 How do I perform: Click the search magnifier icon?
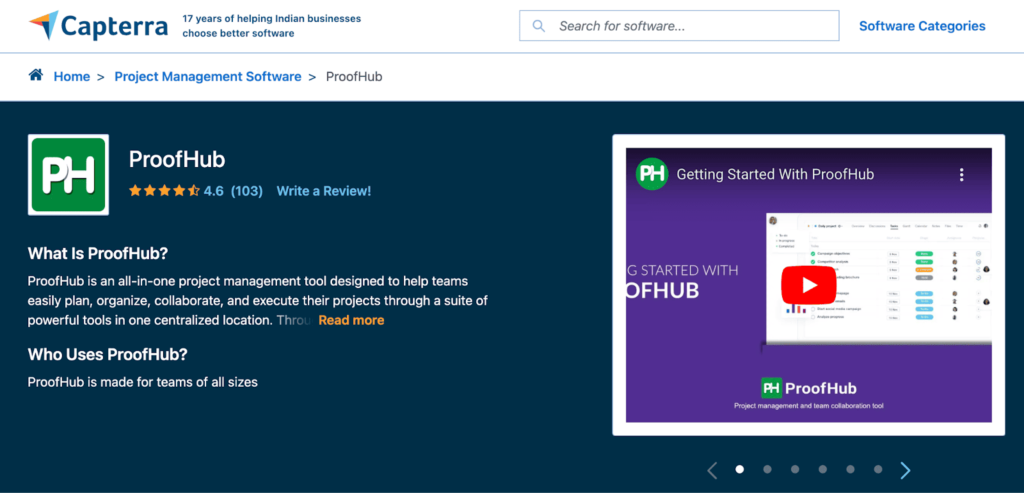point(539,26)
